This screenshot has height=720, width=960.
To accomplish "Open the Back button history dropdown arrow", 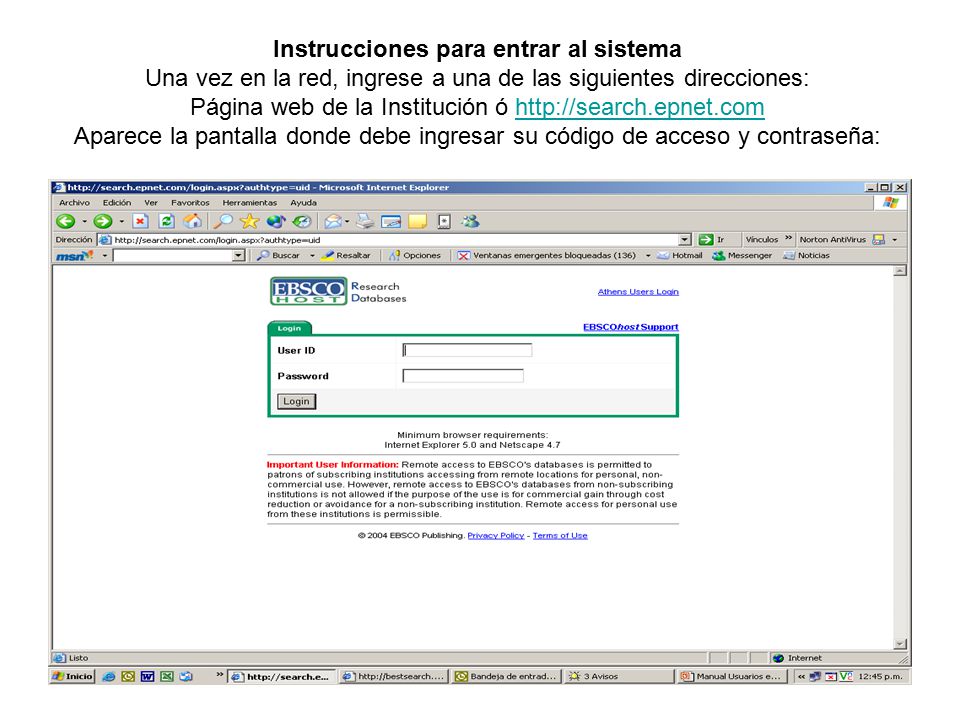I will pos(84,221).
